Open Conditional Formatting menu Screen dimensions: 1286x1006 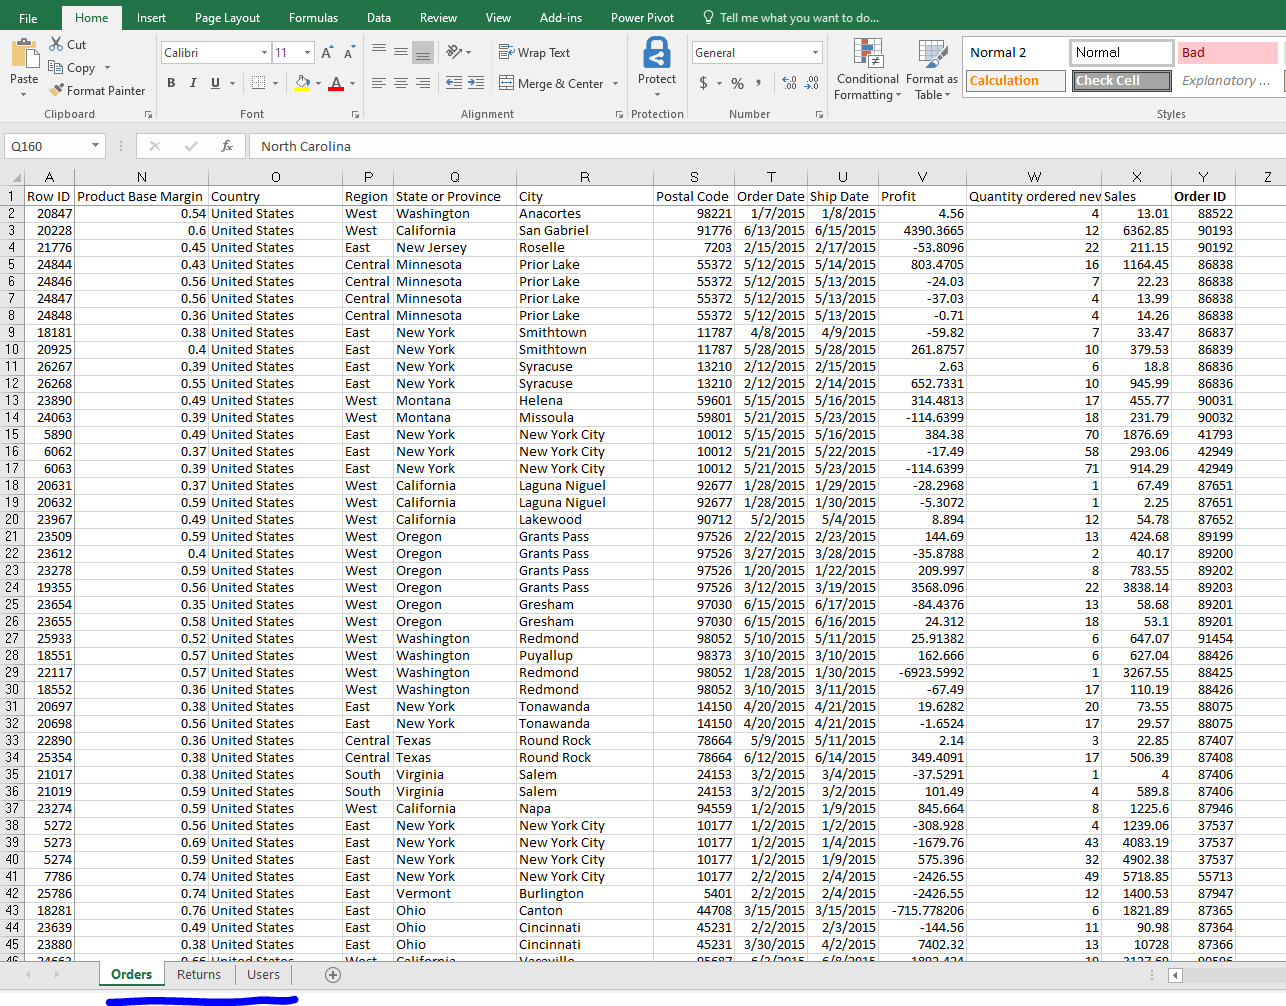click(868, 69)
